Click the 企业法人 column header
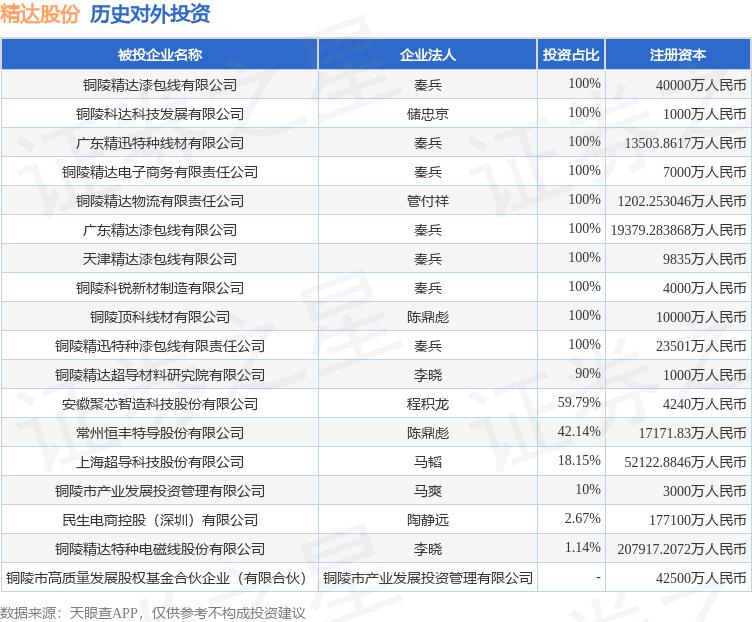 click(427, 55)
